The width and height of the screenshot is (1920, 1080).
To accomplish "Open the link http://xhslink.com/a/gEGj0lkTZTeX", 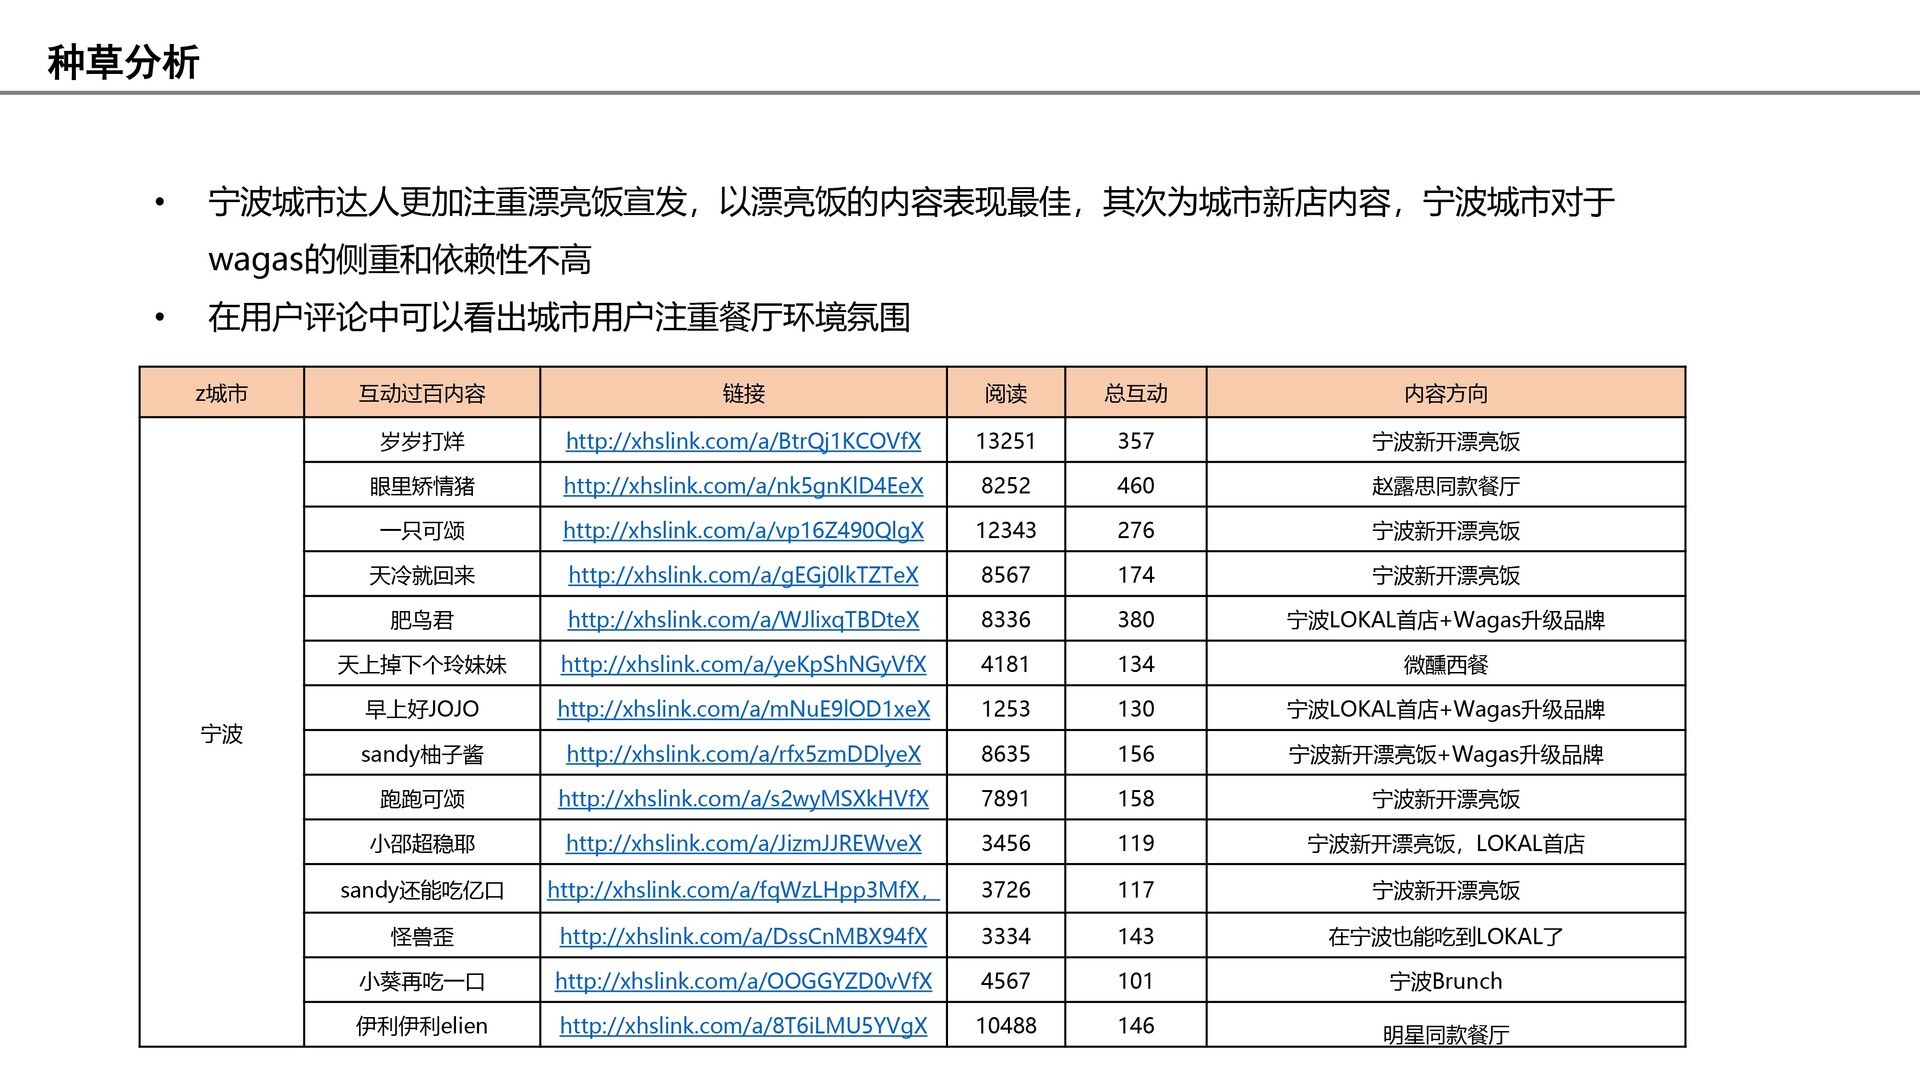I will point(743,575).
